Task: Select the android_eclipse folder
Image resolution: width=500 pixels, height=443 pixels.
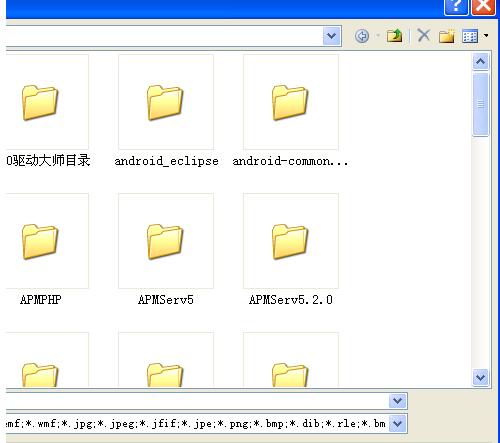Action: coord(166,111)
